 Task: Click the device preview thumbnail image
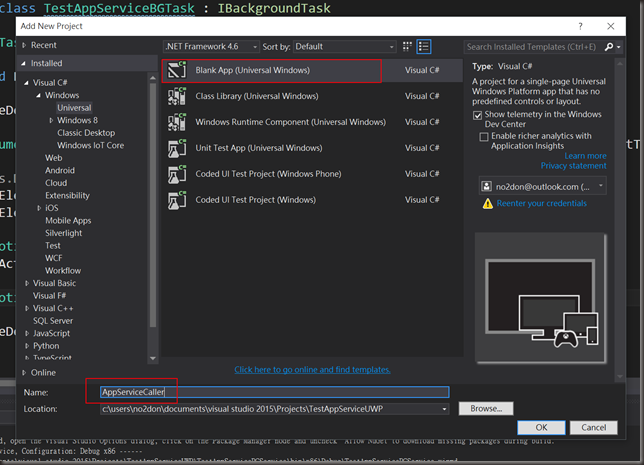541,299
